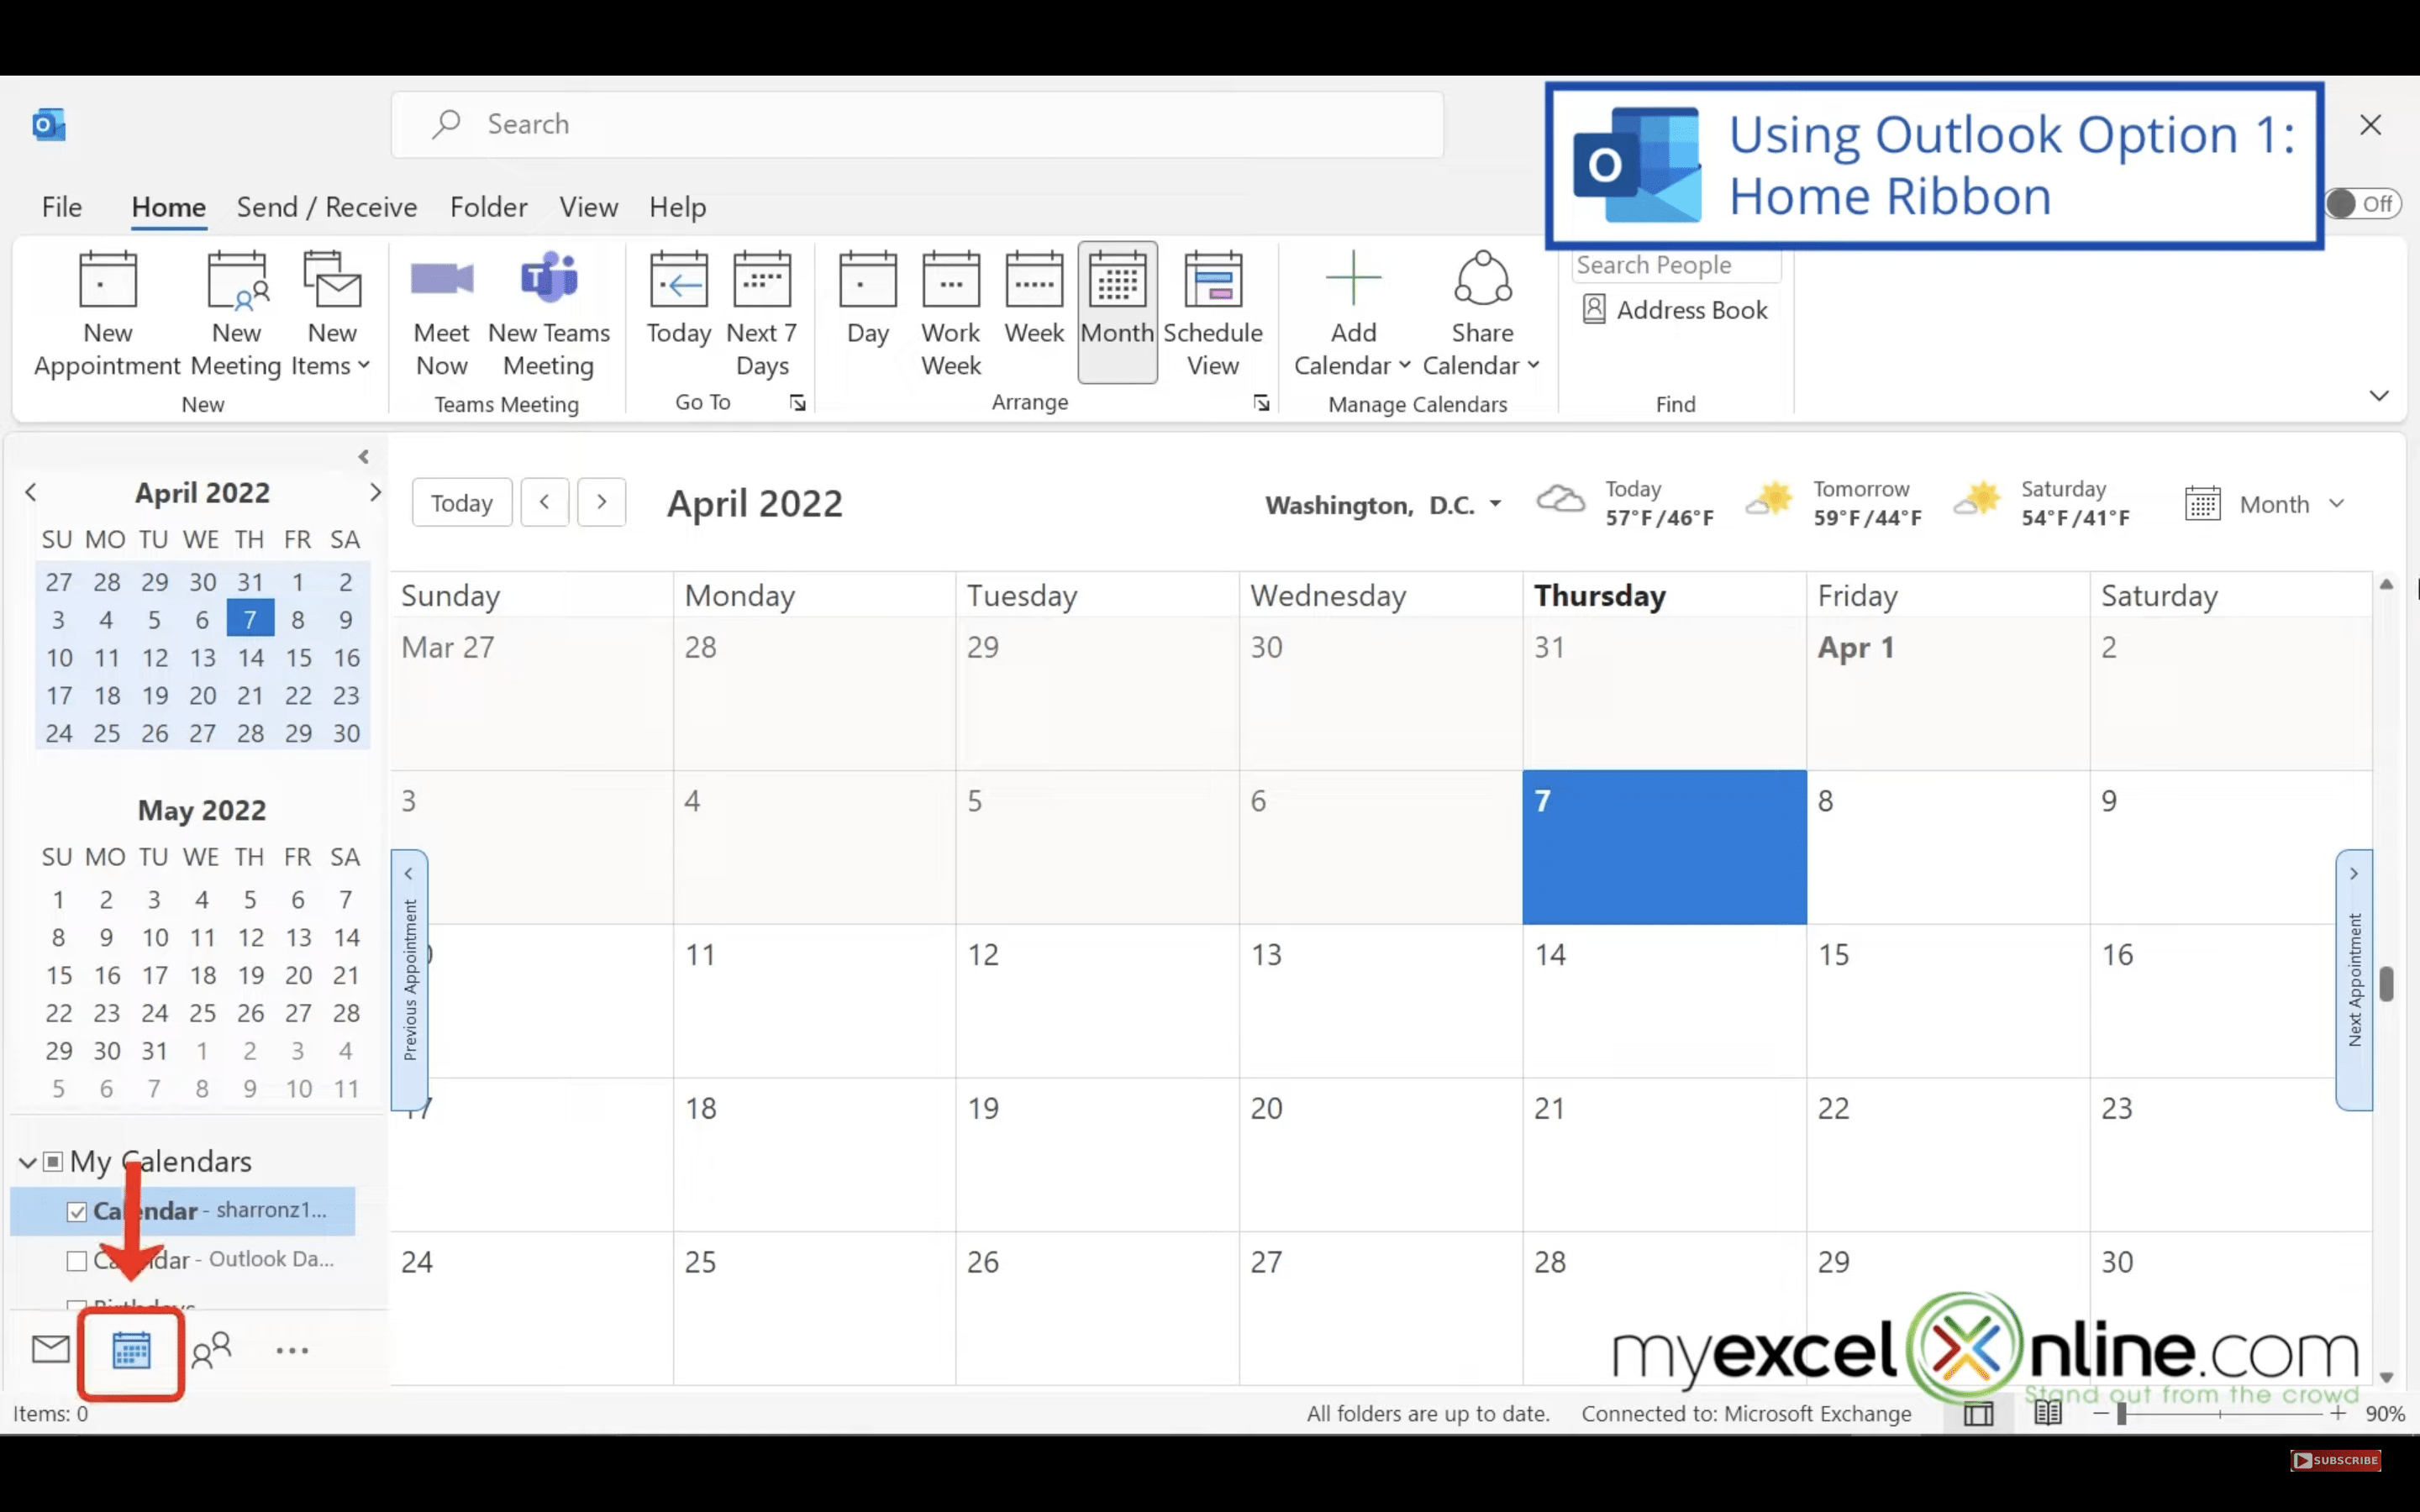
Task: Select April 15 in the month grid
Action: coord(1947,1000)
